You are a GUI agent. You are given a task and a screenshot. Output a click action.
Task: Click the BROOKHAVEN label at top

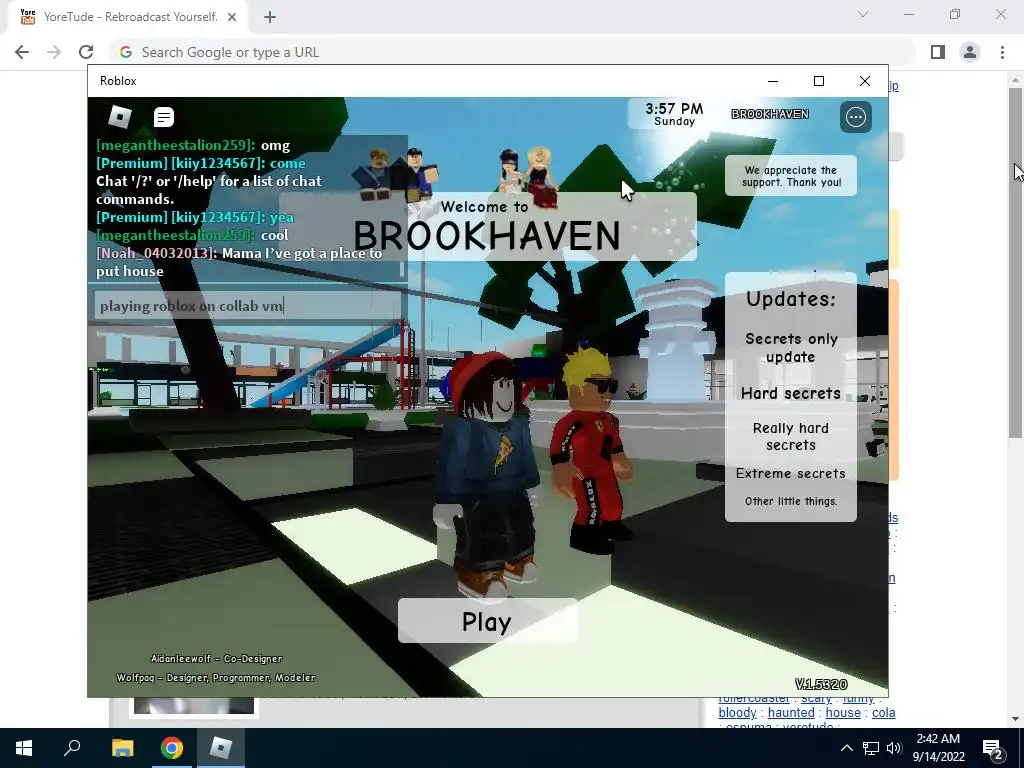coord(770,114)
